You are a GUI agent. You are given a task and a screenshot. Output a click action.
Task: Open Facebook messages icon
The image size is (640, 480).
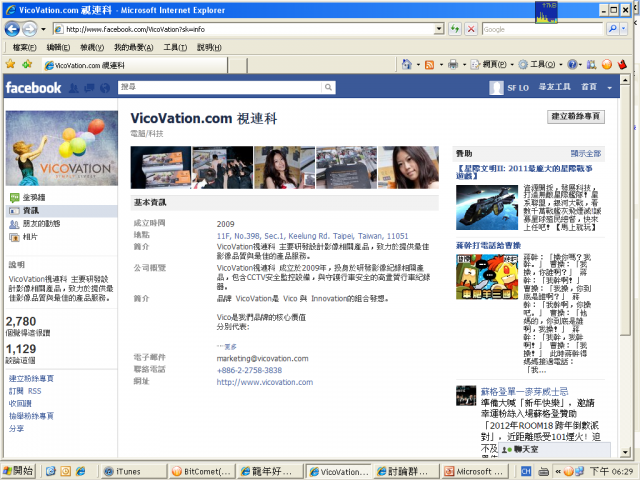[89, 88]
